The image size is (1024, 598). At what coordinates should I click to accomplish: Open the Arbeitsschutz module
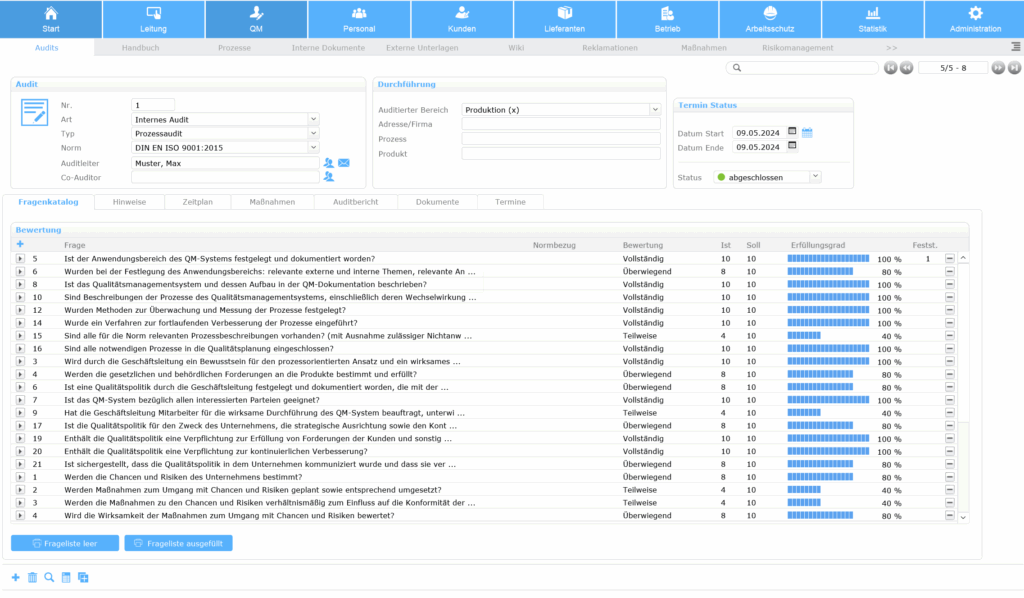[x=769, y=19]
